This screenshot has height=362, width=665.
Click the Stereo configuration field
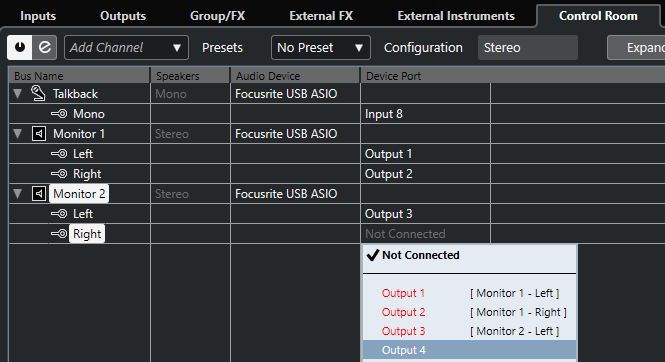[x=528, y=47]
